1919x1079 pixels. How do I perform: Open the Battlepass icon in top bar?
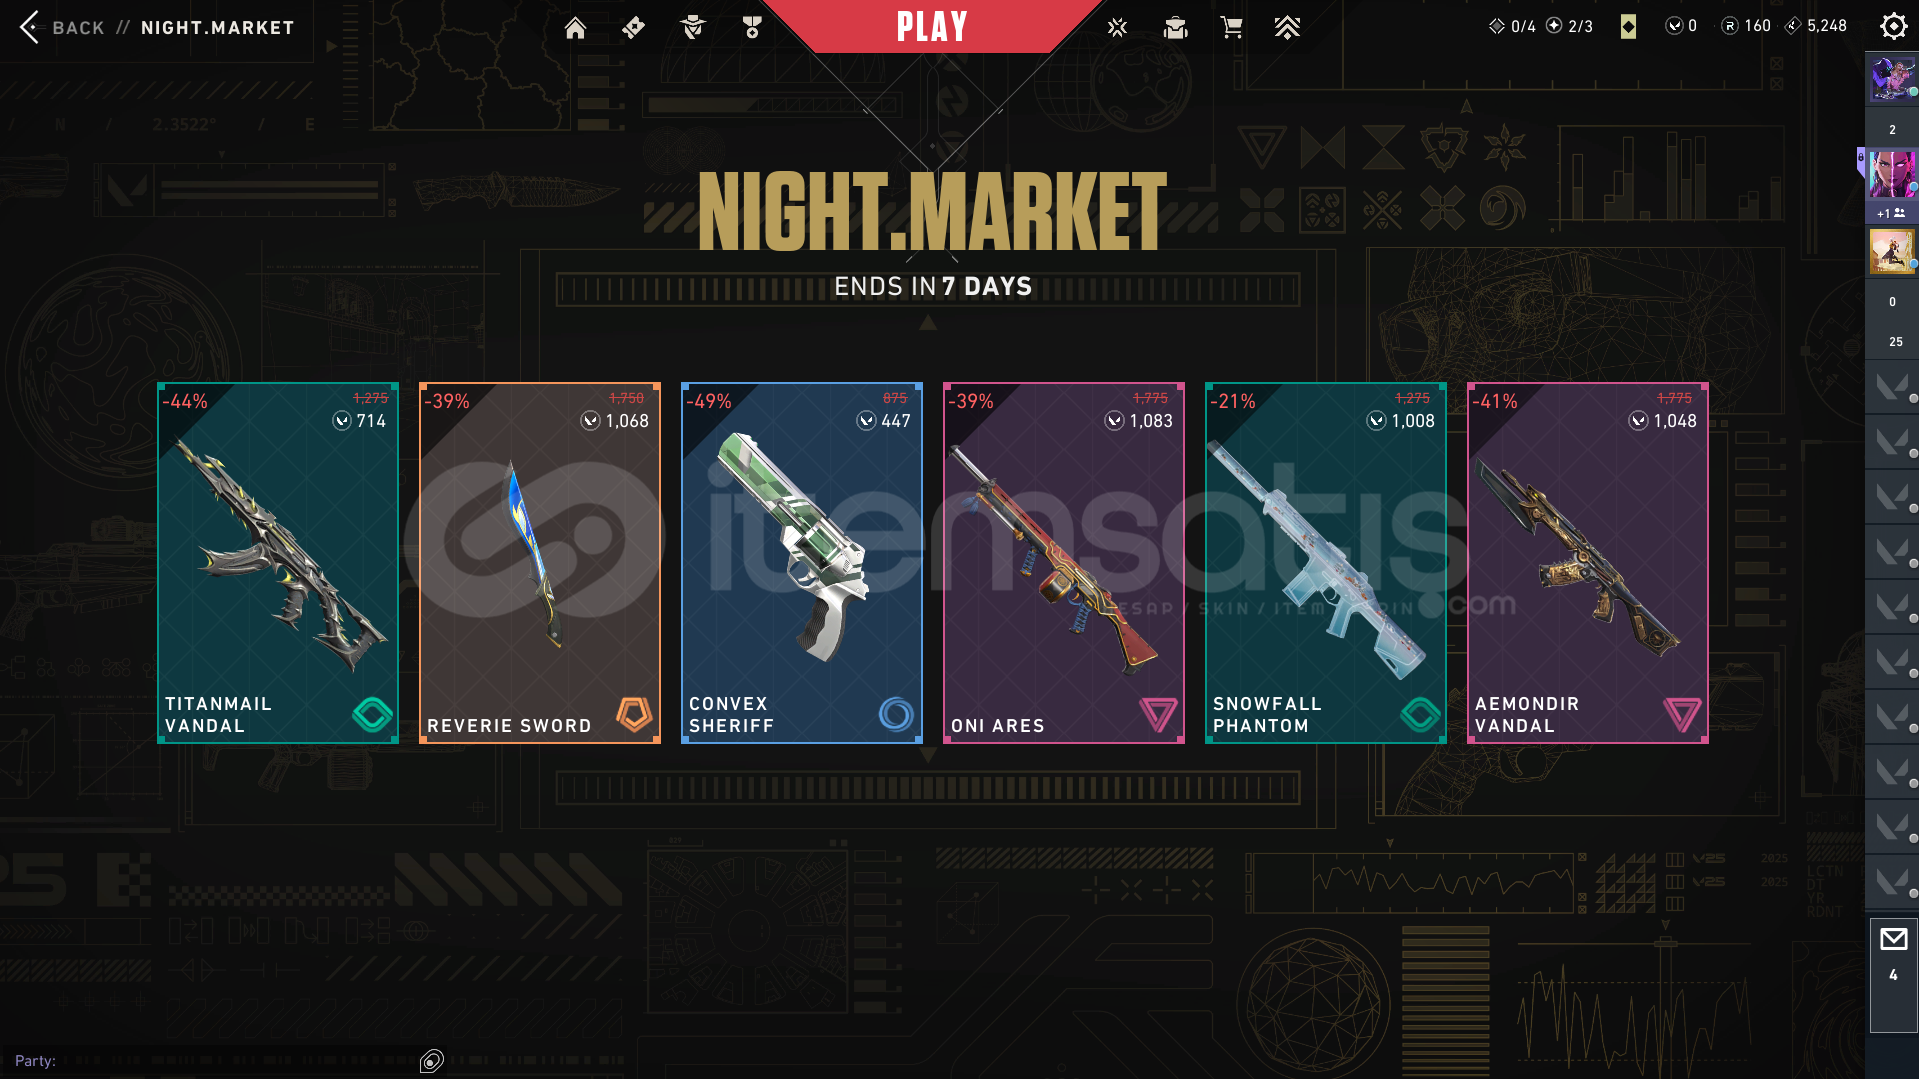[x=633, y=27]
